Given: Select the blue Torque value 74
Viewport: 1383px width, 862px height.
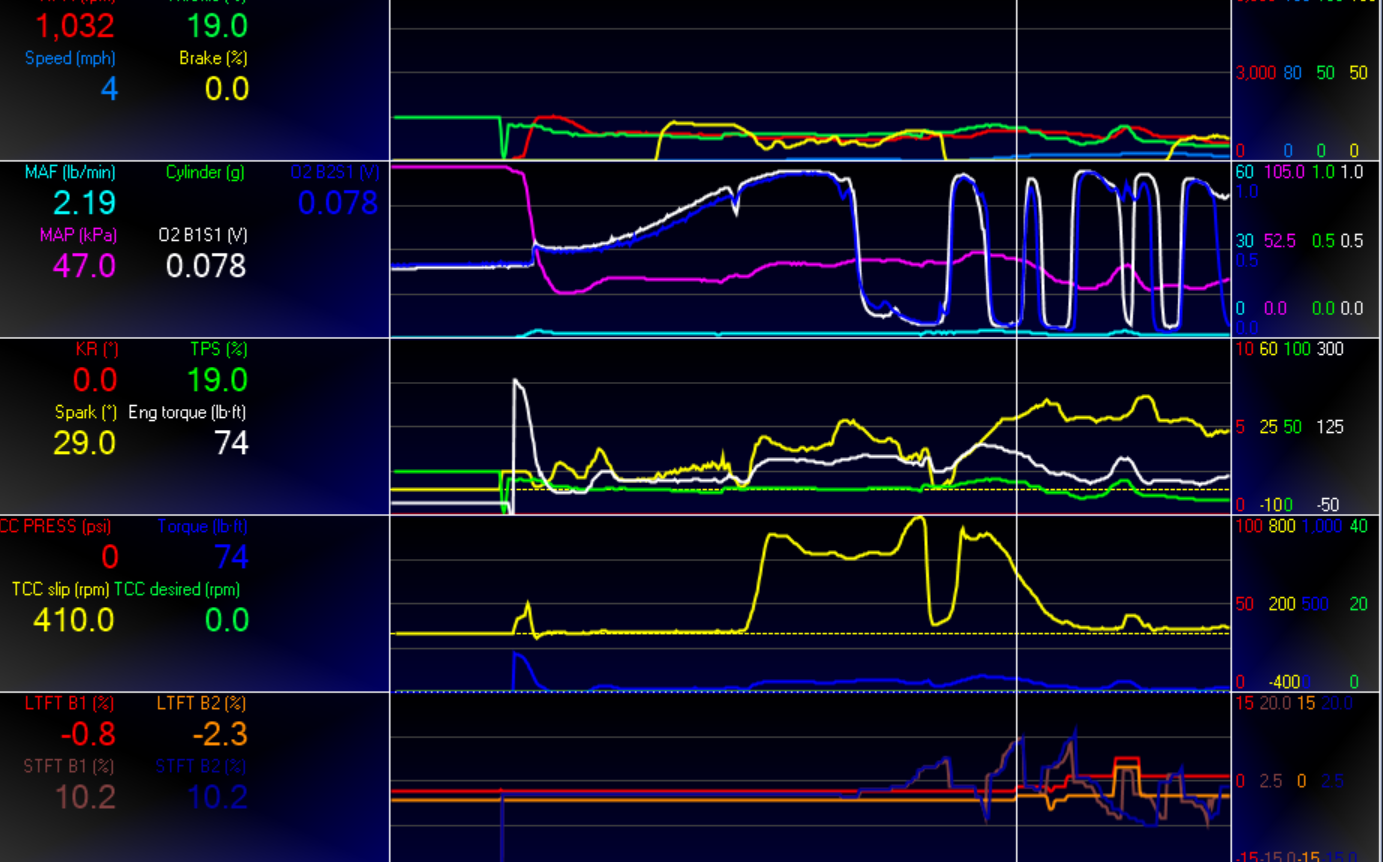Looking at the screenshot, I should click(x=231, y=557).
